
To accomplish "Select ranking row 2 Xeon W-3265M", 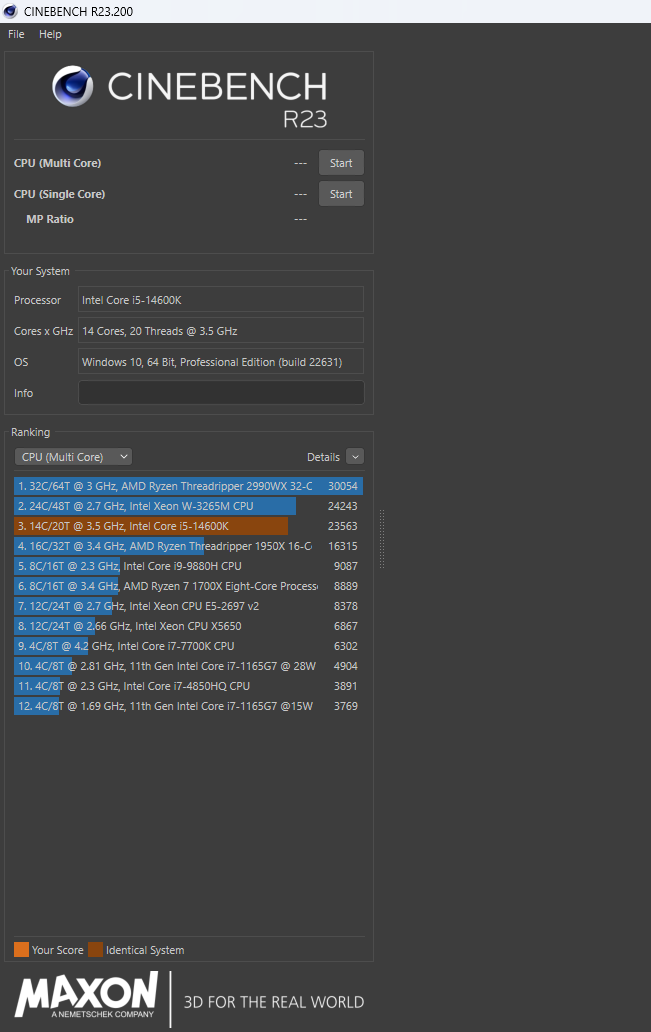I will click(x=188, y=506).
